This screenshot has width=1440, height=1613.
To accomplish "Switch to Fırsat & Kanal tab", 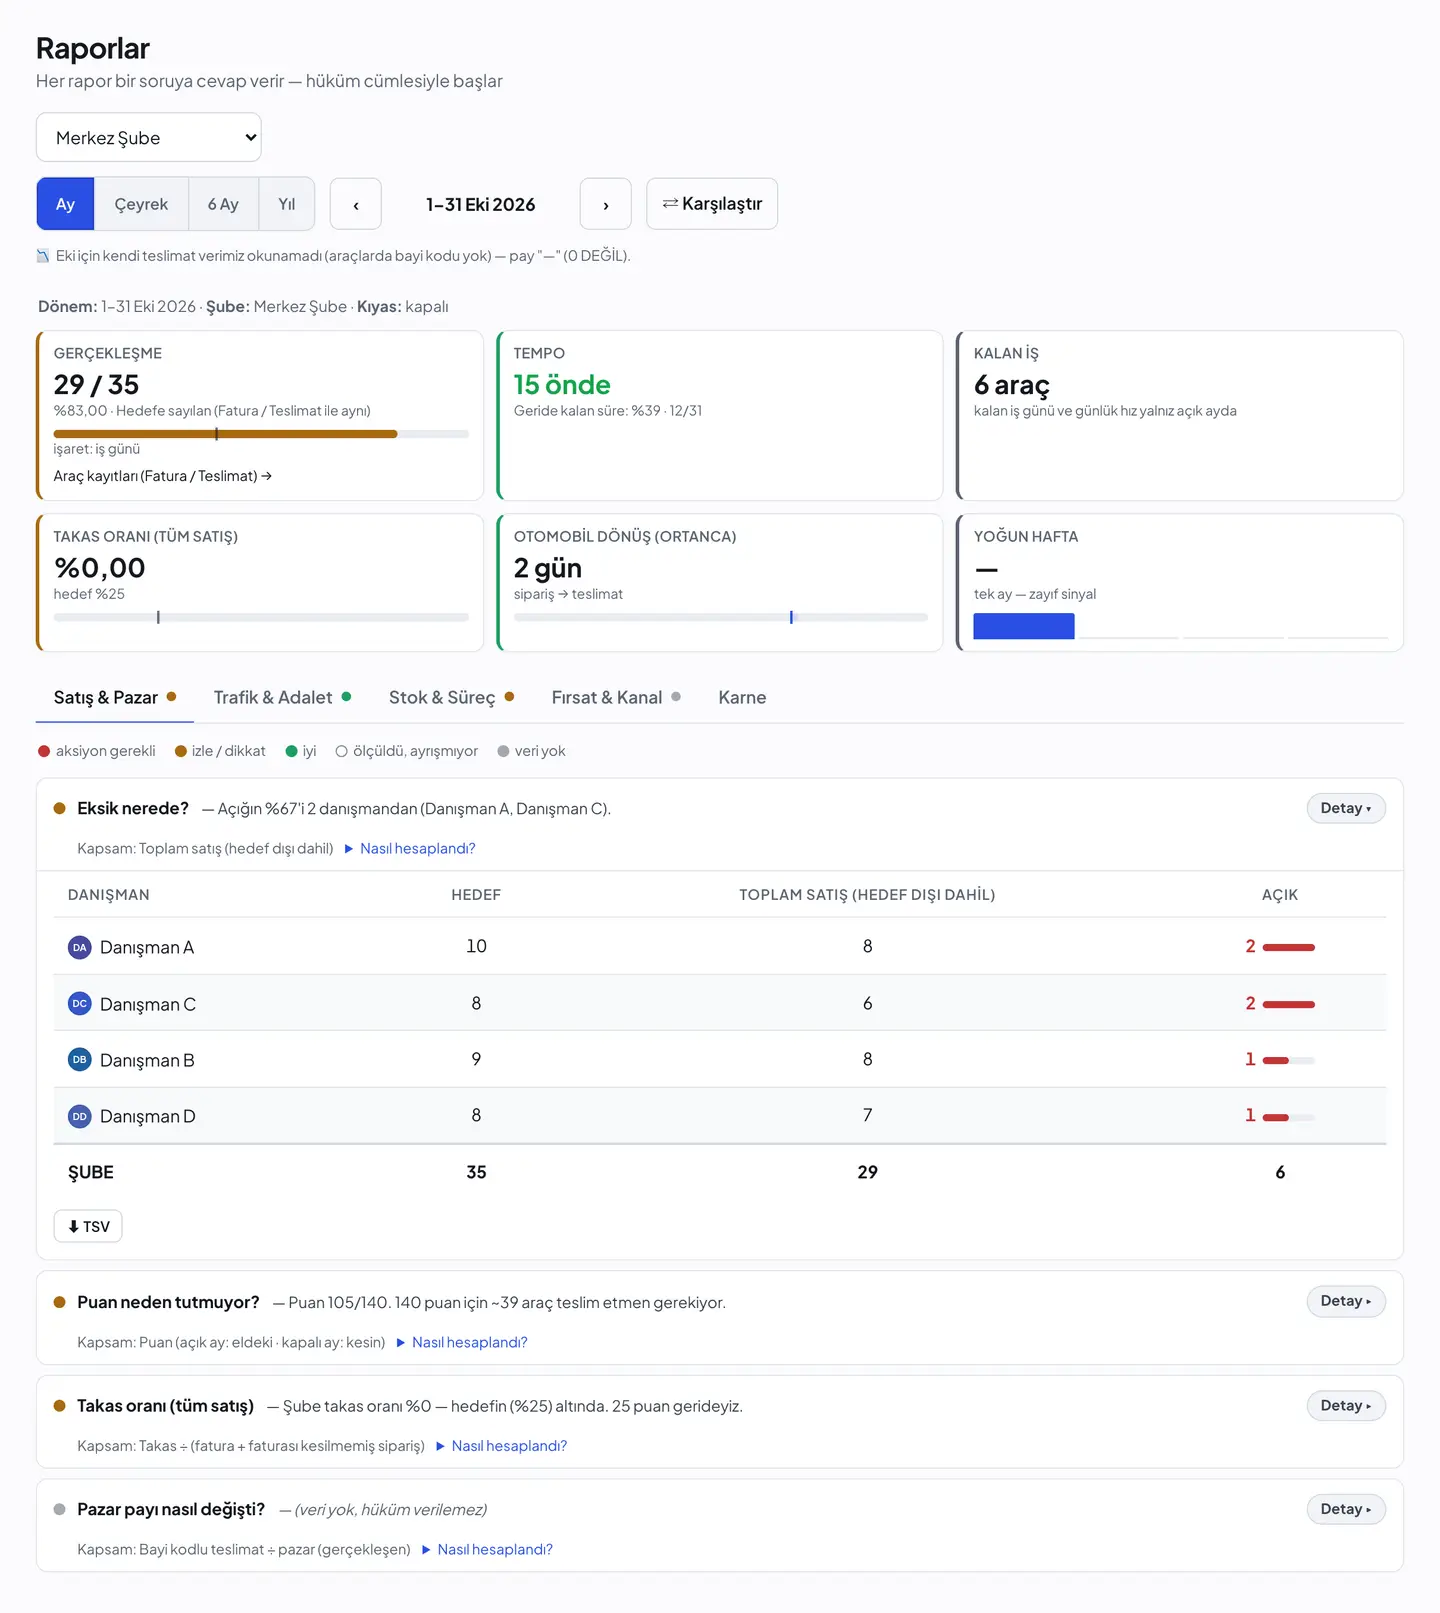I will point(616,697).
